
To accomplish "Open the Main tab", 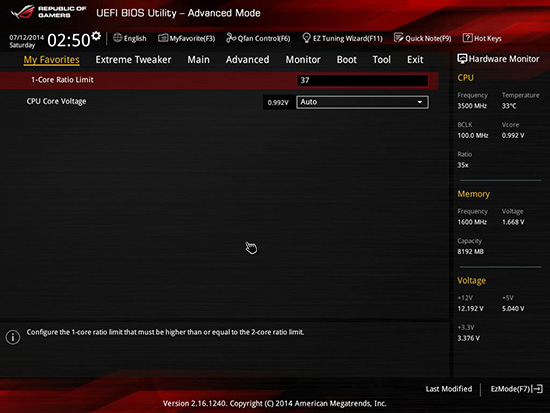I will pyautogui.click(x=199, y=60).
